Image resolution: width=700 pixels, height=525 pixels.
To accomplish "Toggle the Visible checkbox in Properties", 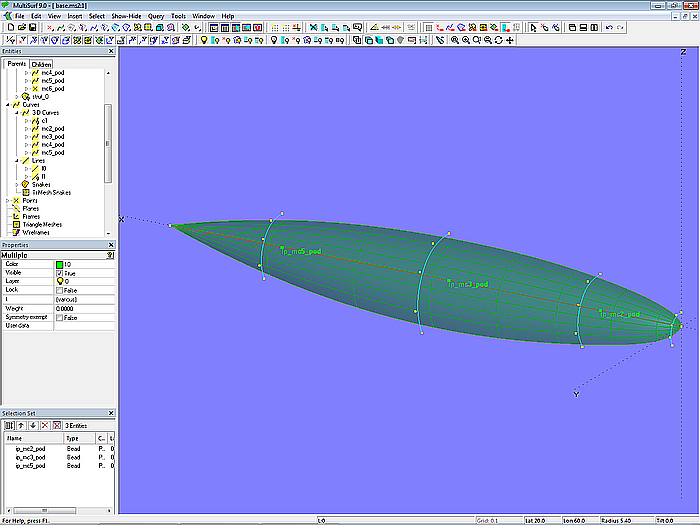I will pos(60,273).
